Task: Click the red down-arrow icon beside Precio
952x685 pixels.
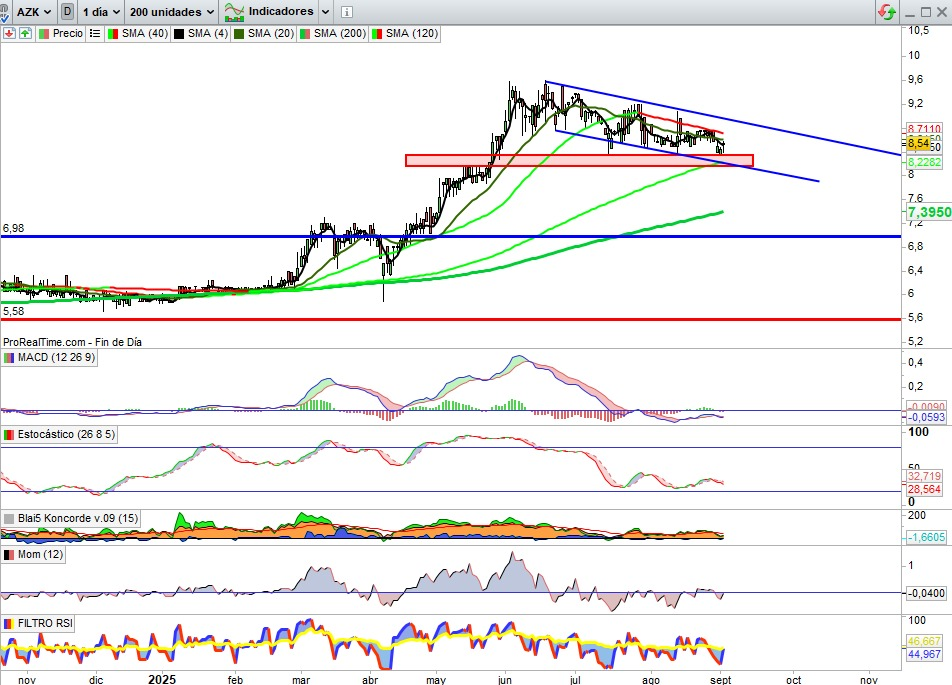Action: (9, 33)
